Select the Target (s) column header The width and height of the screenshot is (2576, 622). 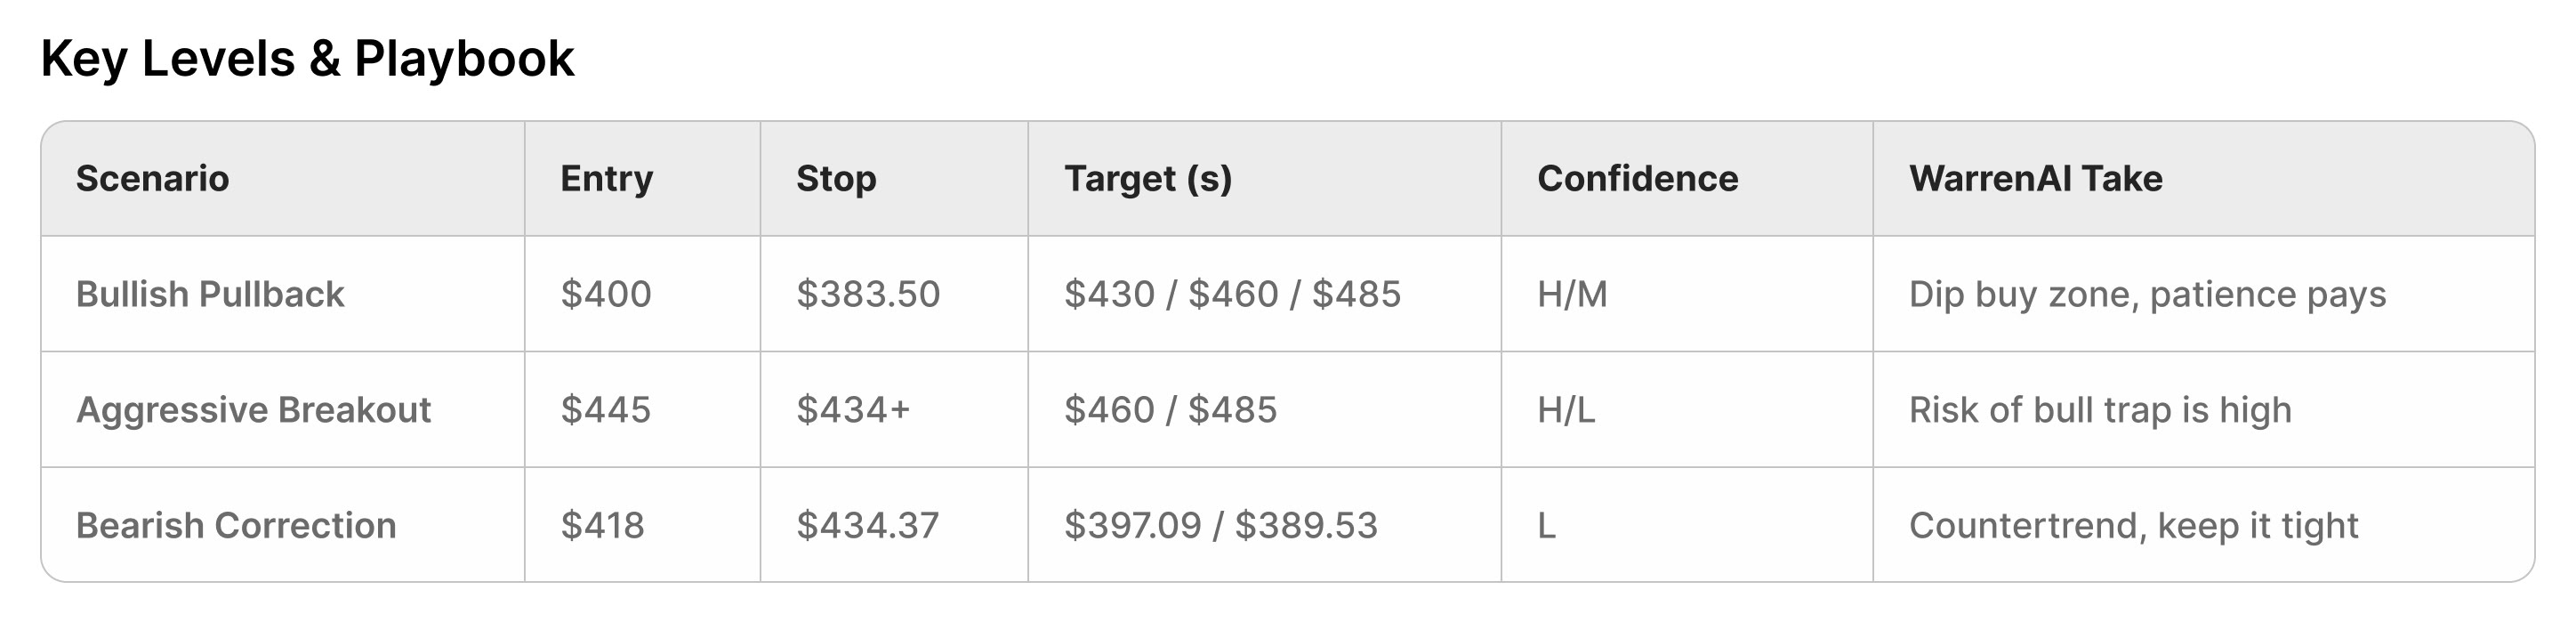tap(1147, 179)
